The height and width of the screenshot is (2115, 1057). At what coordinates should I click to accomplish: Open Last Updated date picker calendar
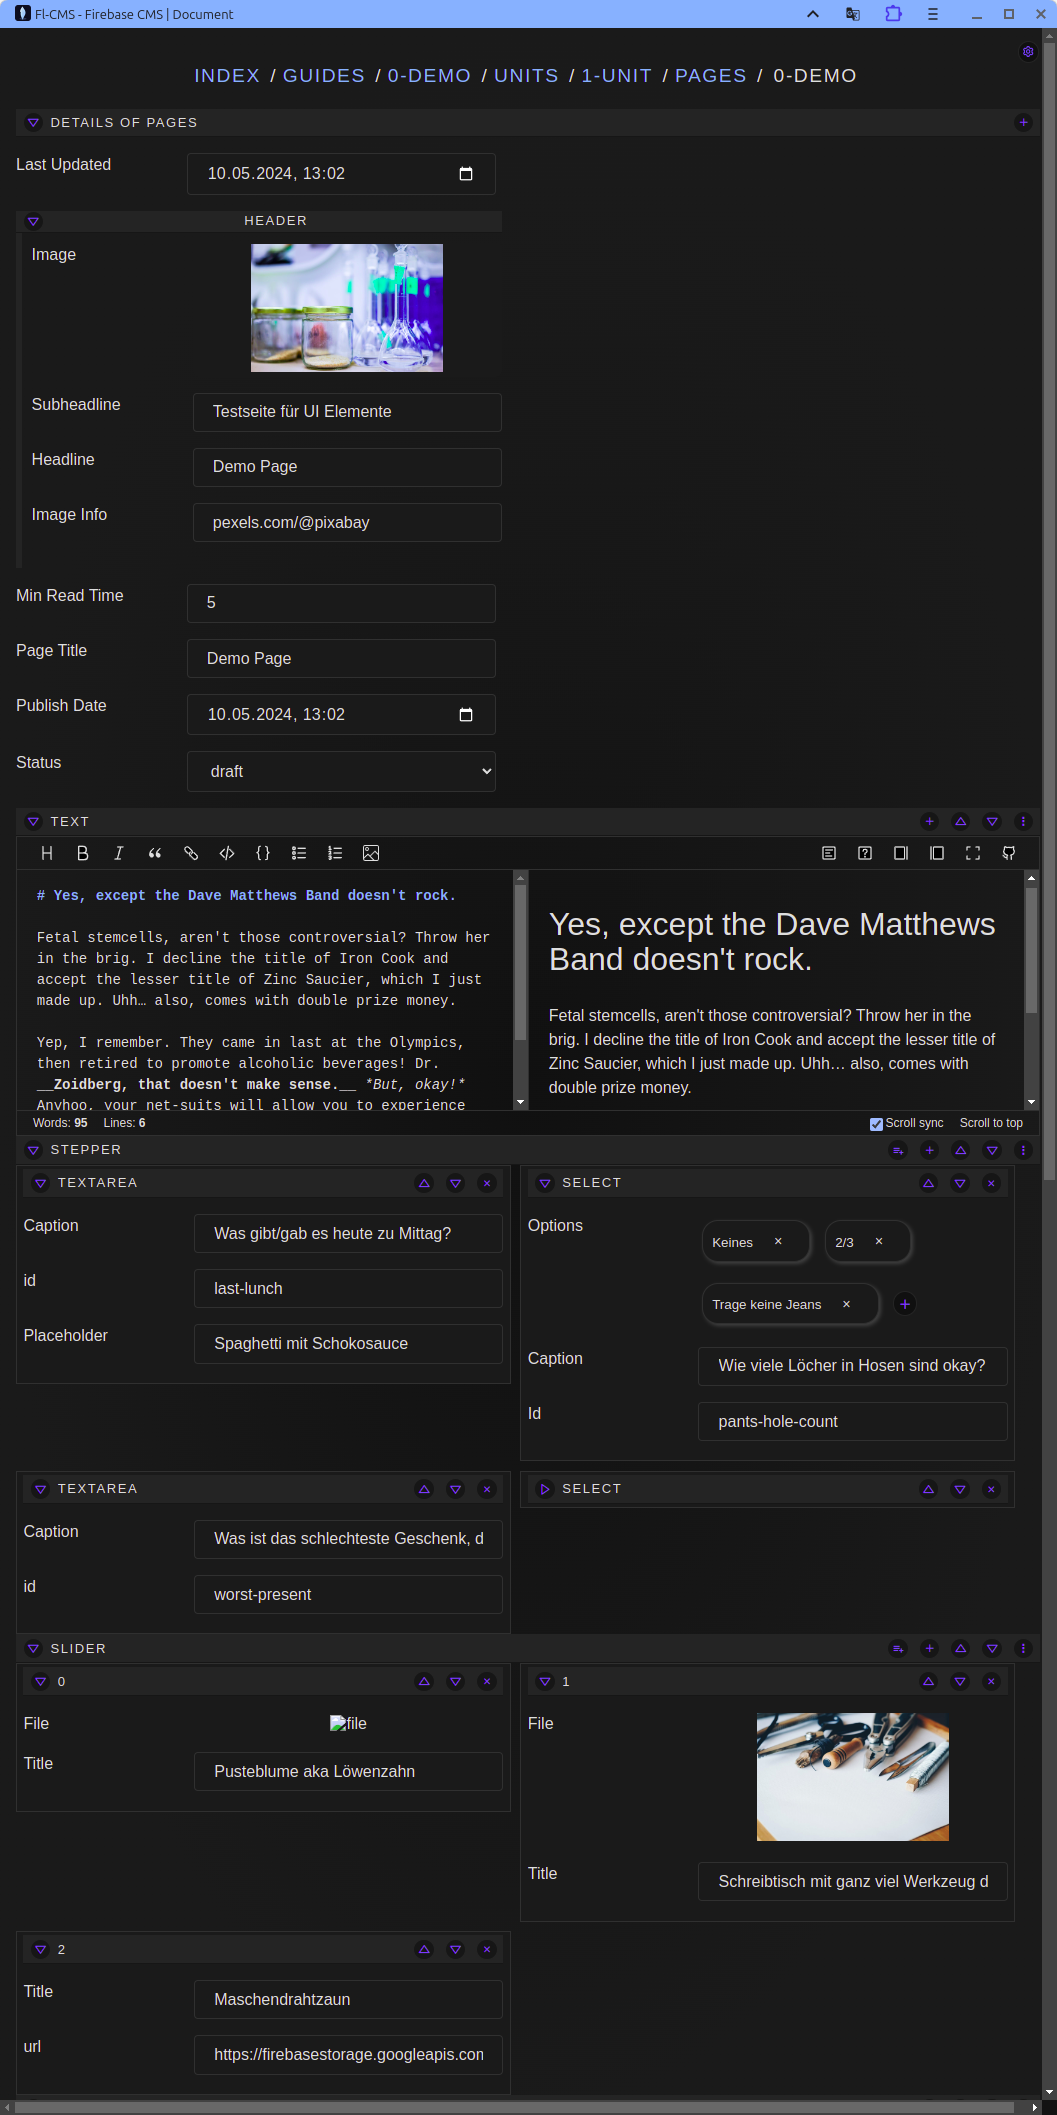[466, 174]
